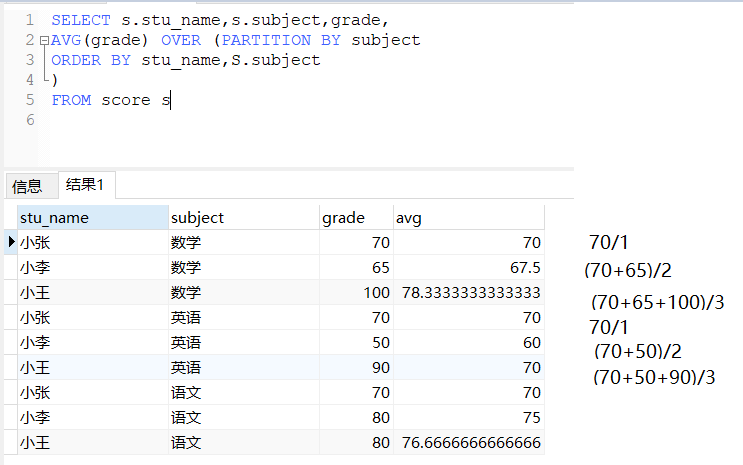
Task: Click the row header beside 小王 英语 row
Action: point(11,367)
